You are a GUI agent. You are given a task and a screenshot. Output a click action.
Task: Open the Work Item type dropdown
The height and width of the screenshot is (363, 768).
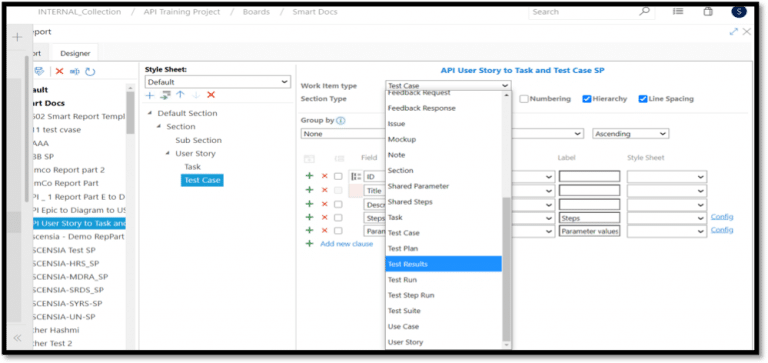448,86
